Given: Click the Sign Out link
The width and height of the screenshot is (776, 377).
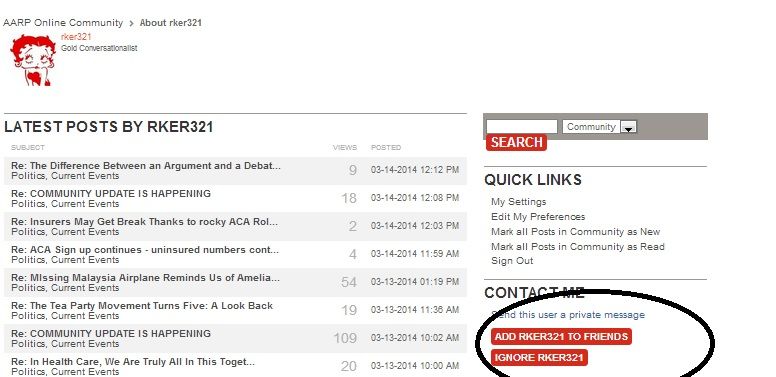Looking at the screenshot, I should (512, 261).
